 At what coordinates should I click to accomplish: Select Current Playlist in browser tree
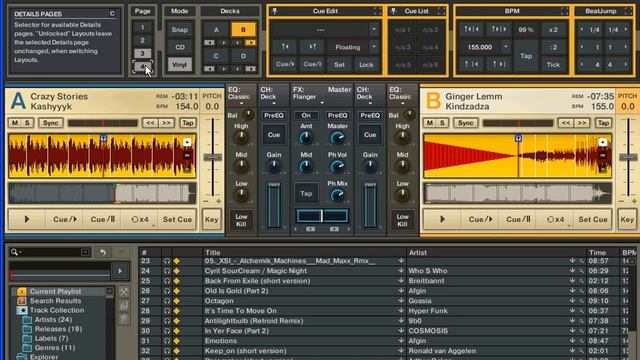pos(55,291)
